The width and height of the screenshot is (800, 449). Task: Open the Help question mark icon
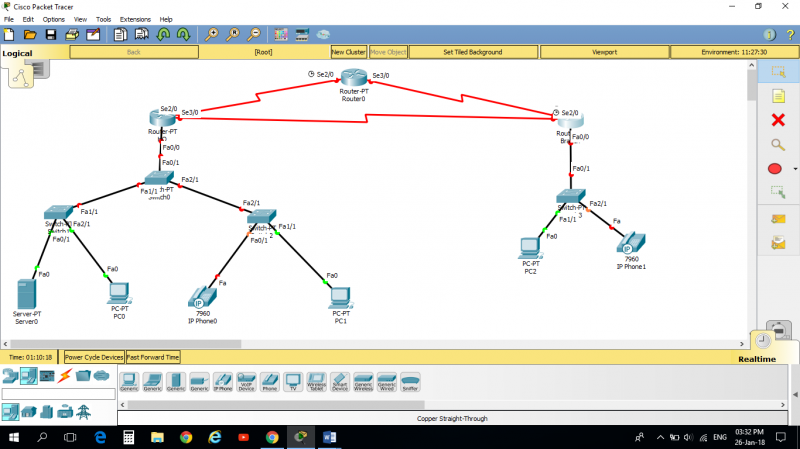(790, 35)
